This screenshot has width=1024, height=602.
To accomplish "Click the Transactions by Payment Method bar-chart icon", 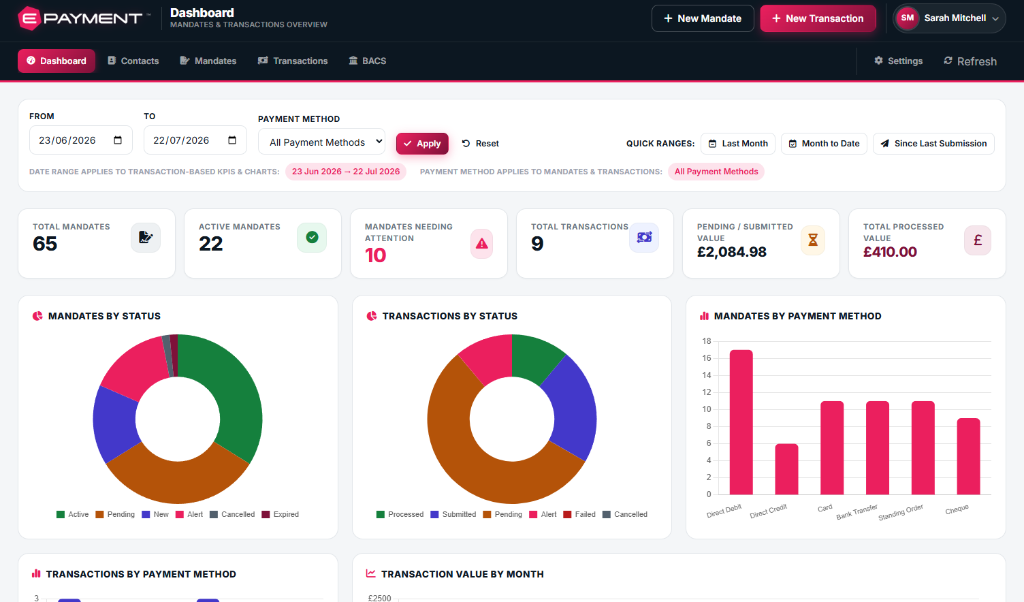I will click(36, 574).
